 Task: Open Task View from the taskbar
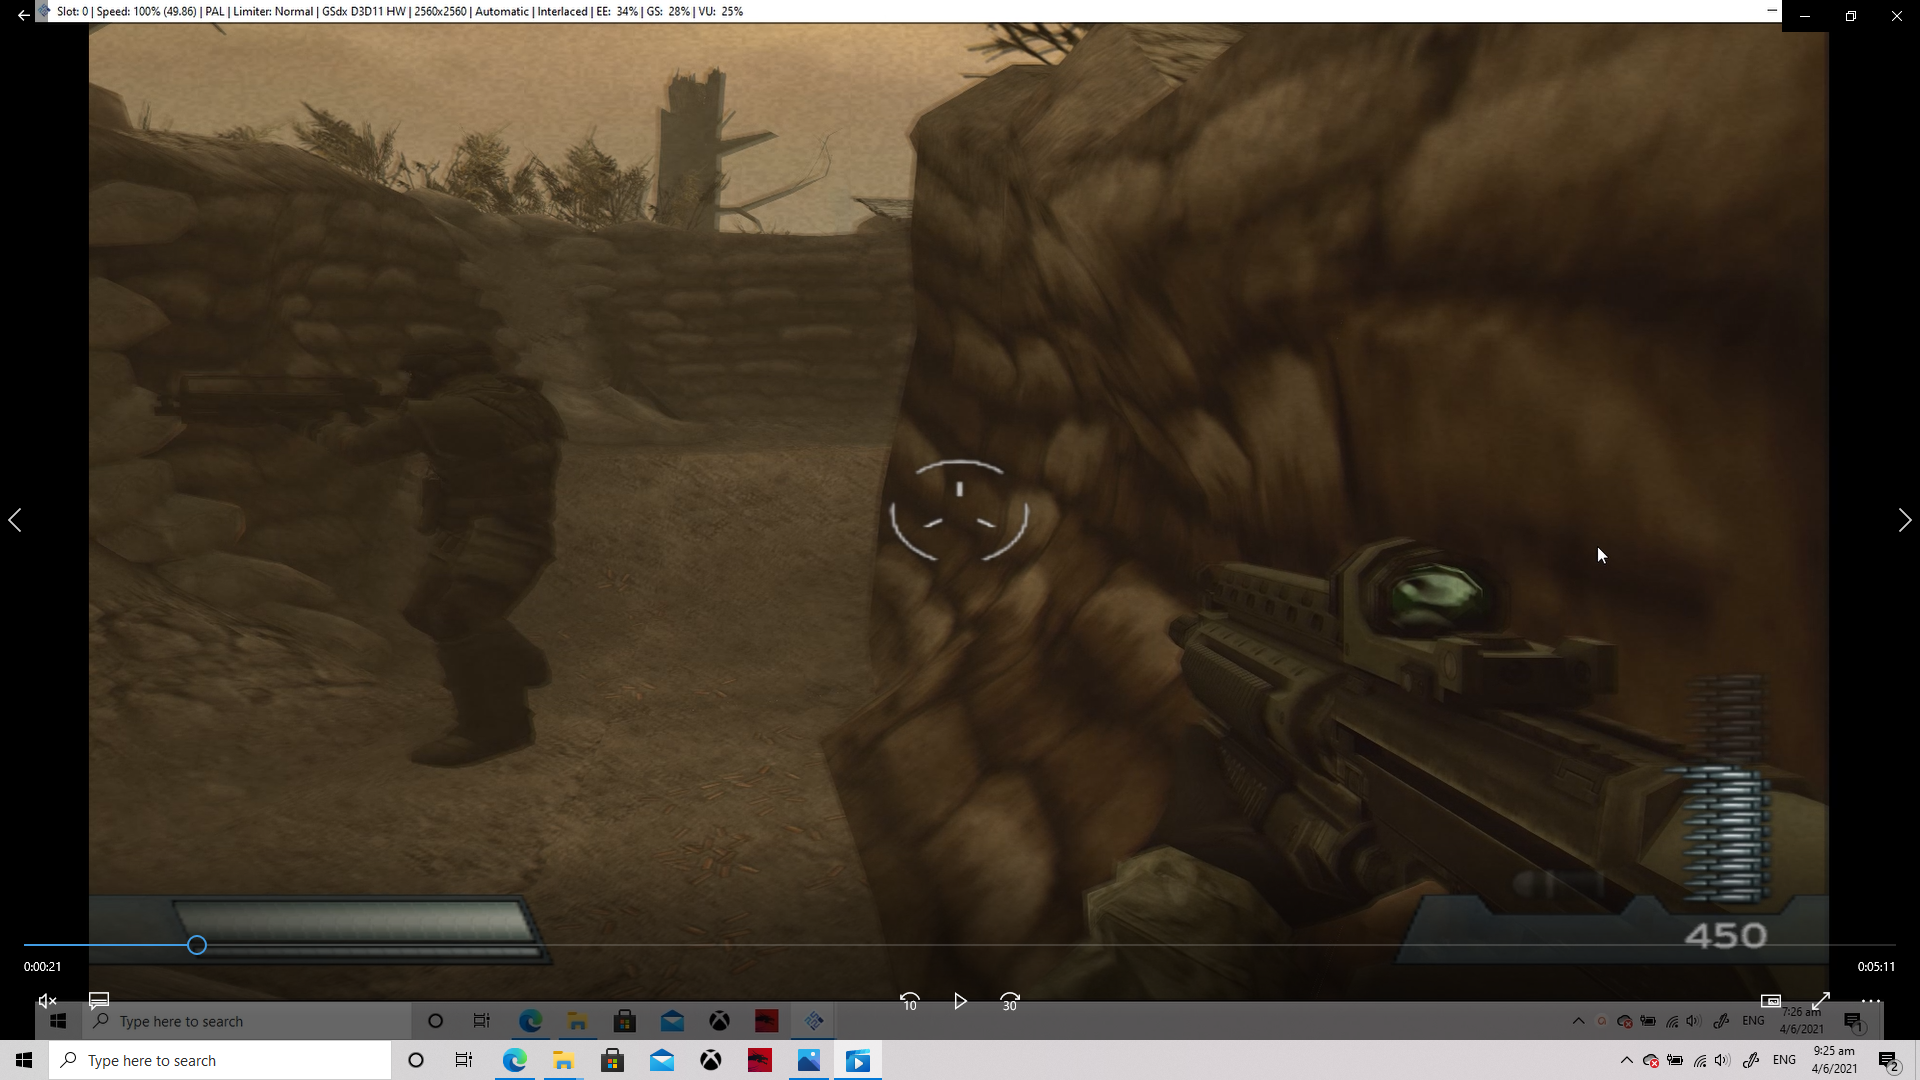pos(464,1060)
